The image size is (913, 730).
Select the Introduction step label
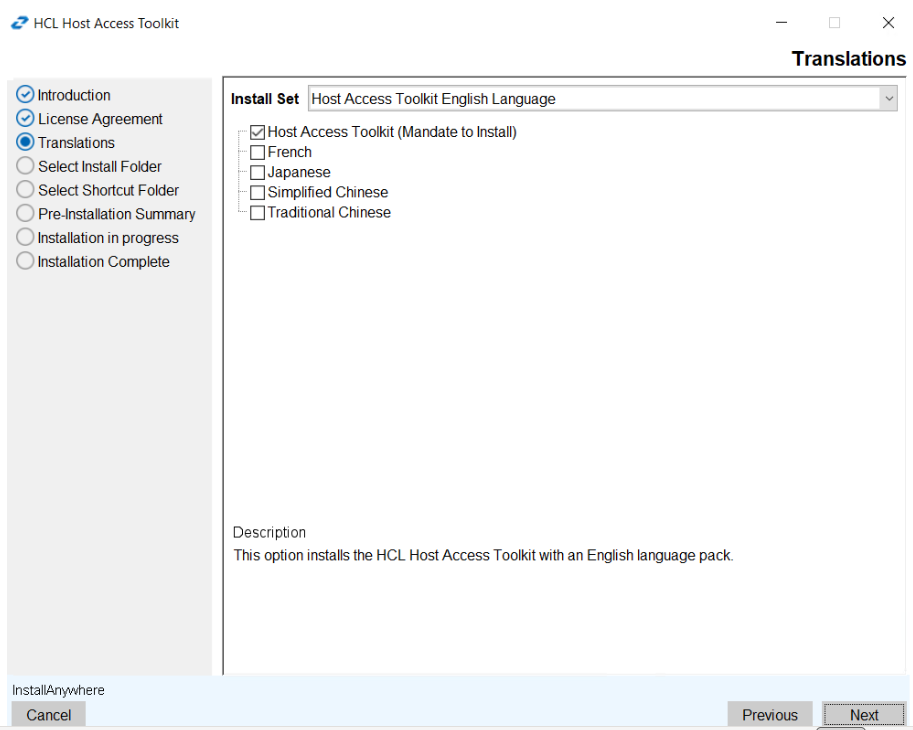tap(74, 95)
